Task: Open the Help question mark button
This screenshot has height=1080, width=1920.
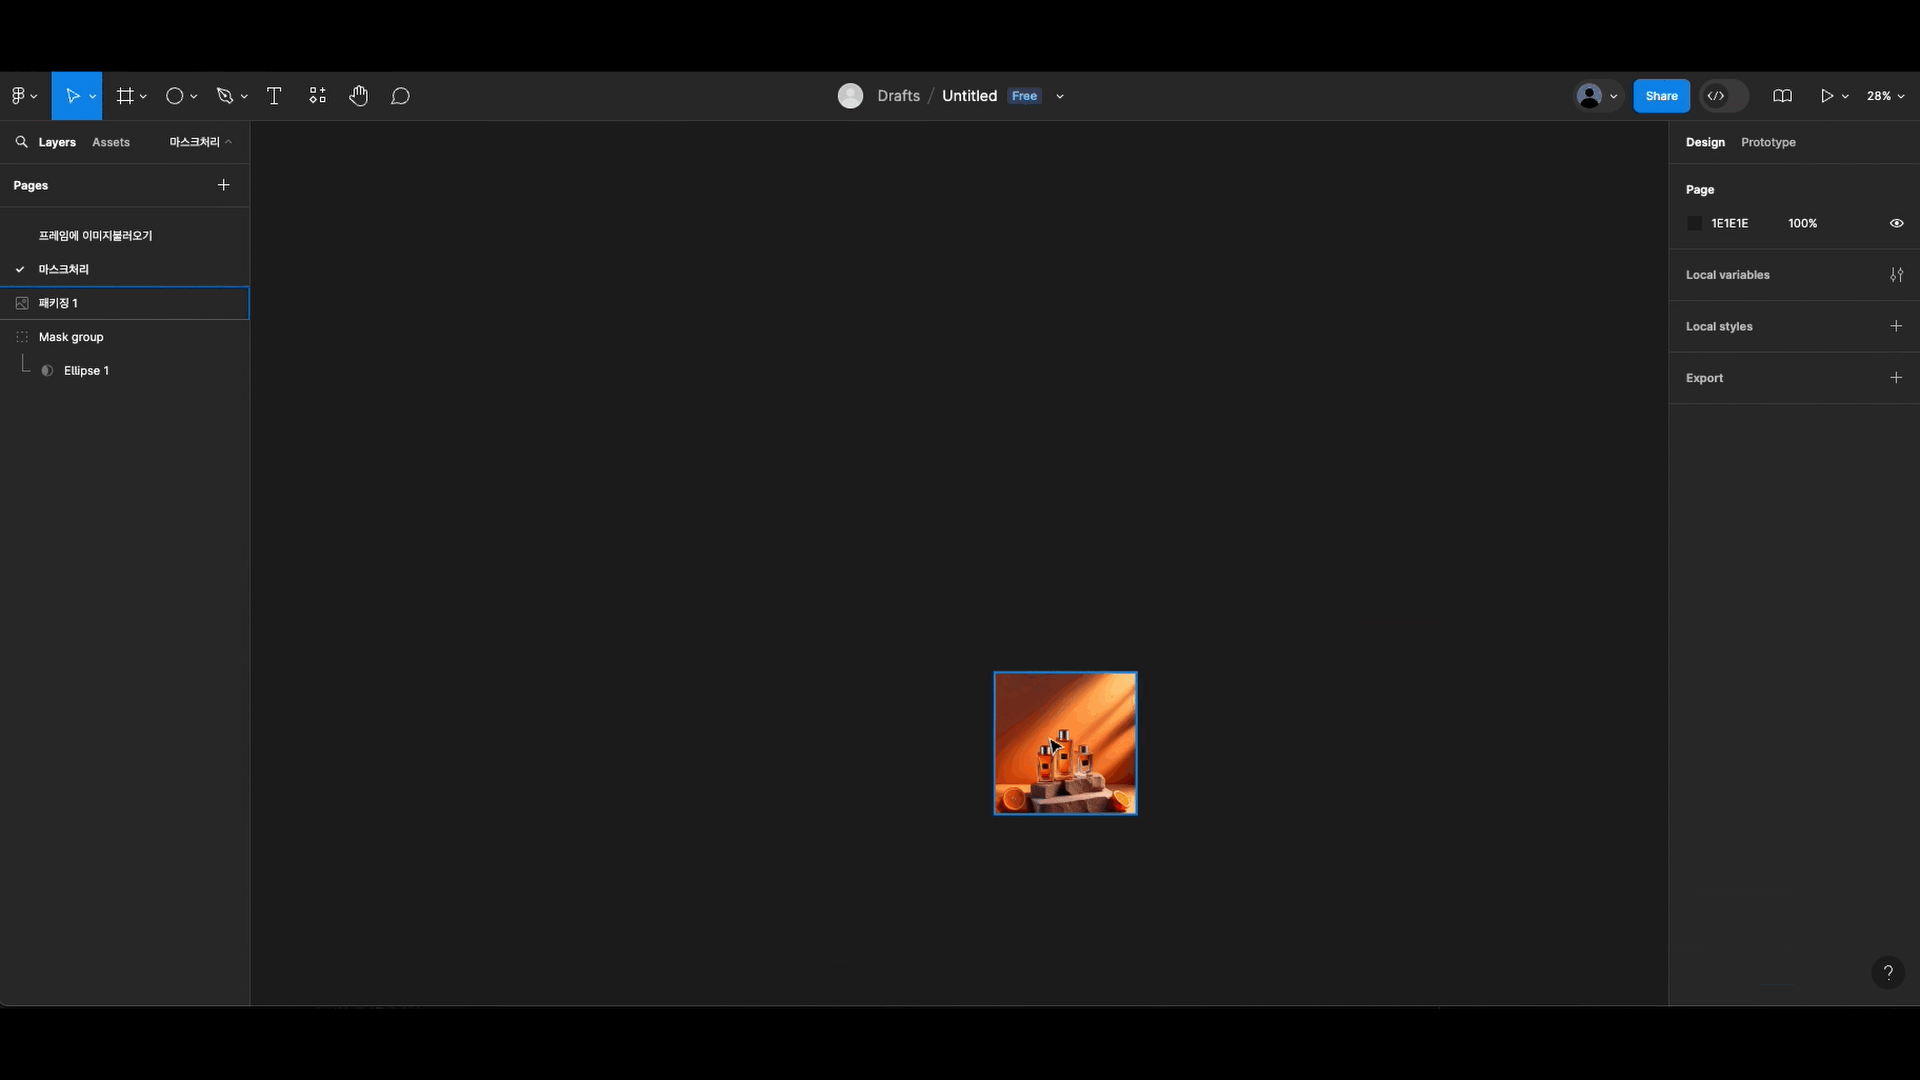Action: [1888, 972]
